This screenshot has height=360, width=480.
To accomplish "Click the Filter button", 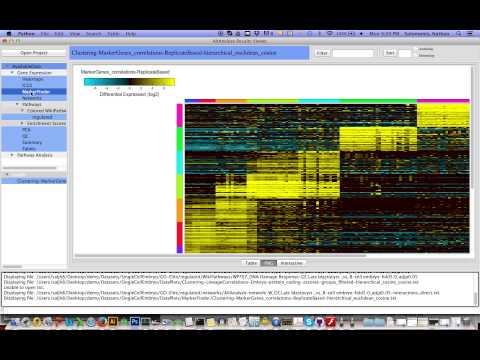I will (322, 53).
